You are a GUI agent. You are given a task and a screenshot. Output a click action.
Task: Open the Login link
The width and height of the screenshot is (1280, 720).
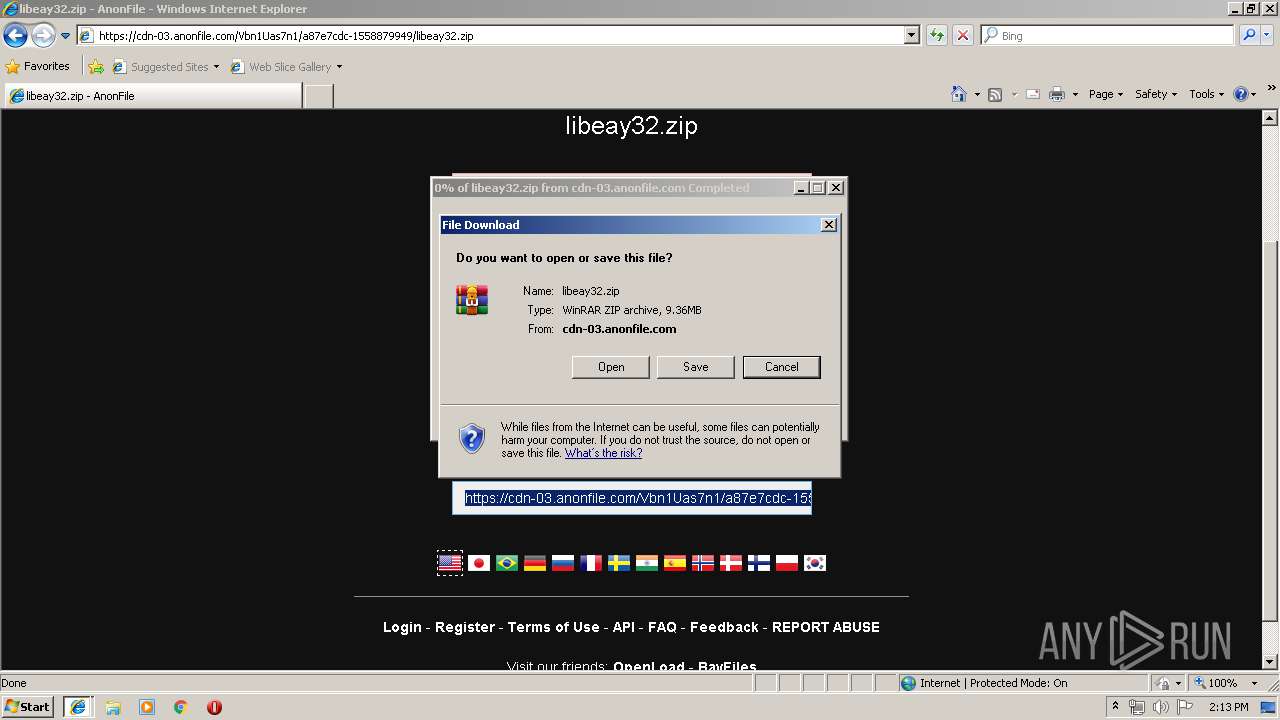(x=402, y=627)
